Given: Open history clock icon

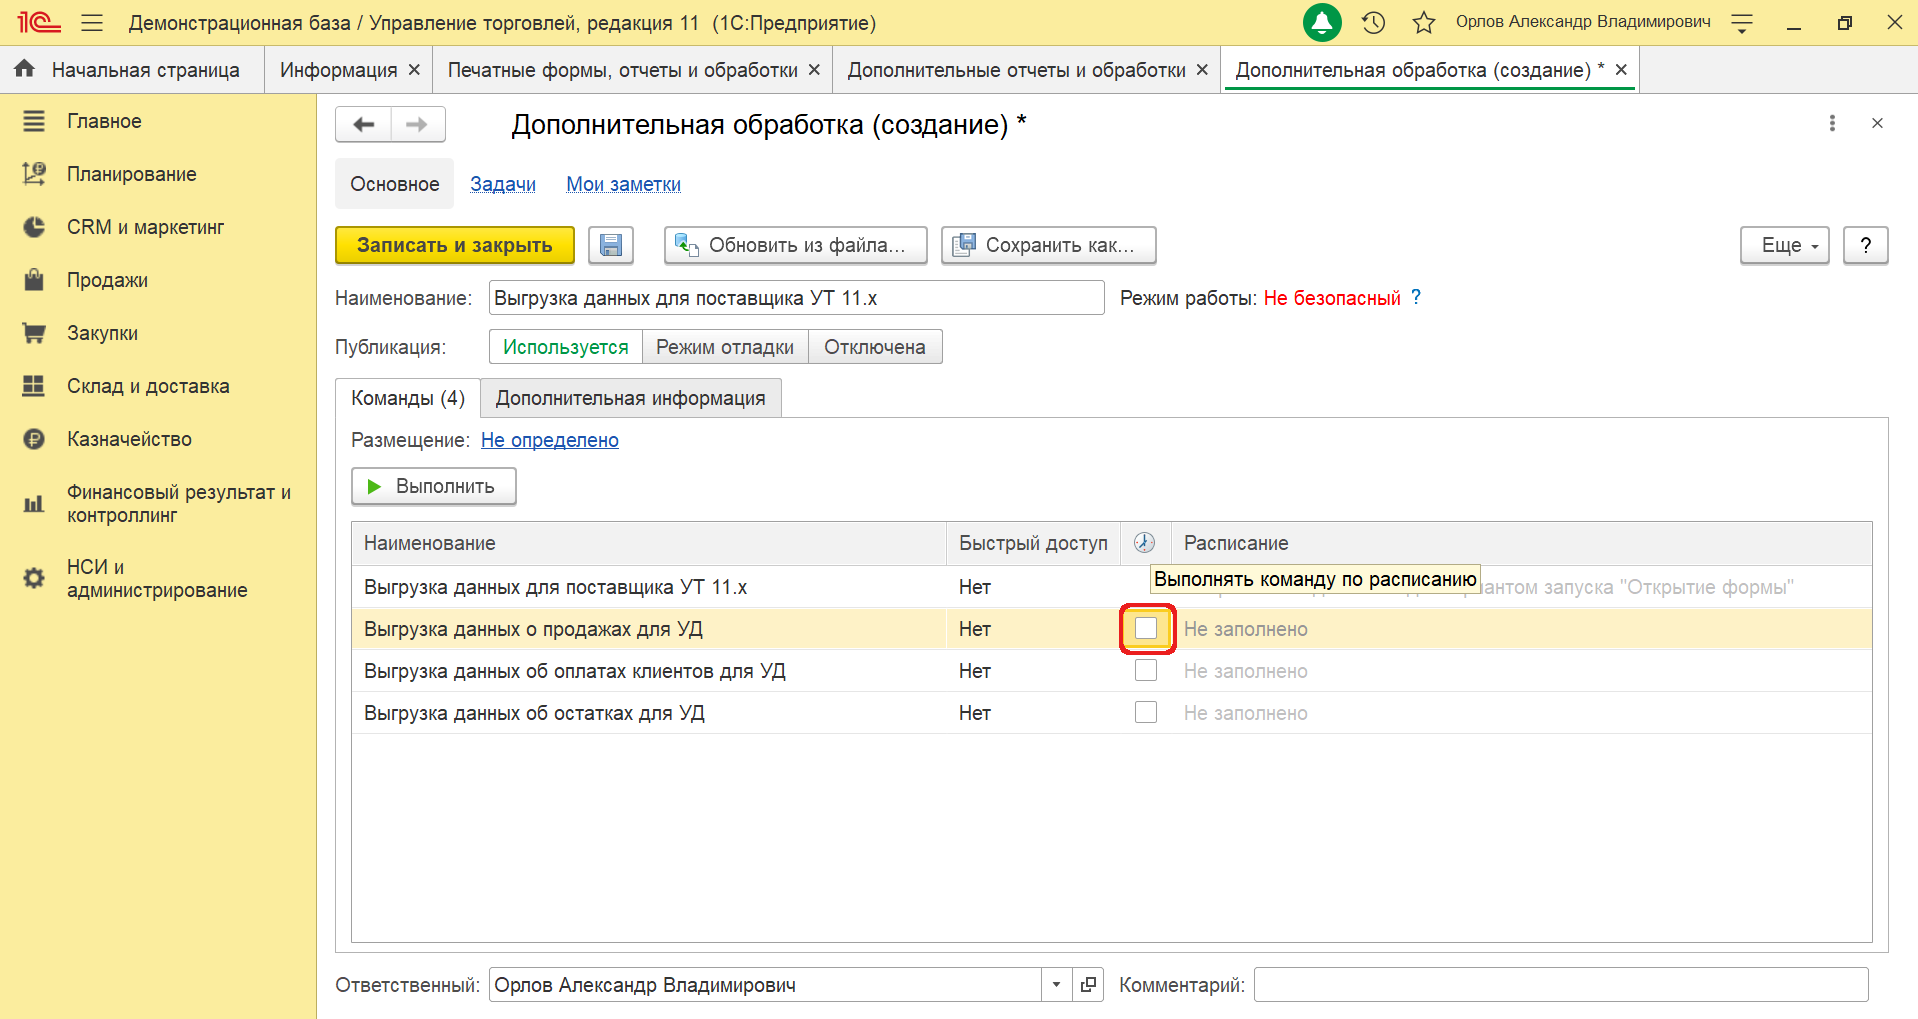Looking at the screenshot, I should 1374,22.
